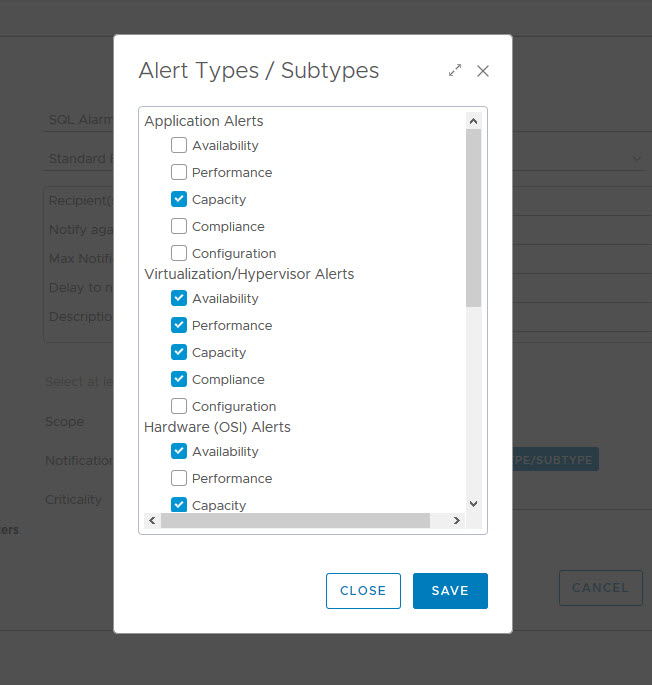Screen dimensions: 652x685
Task: Uncheck Availability under Hardware (OSI) Alerts
Action: tap(179, 451)
